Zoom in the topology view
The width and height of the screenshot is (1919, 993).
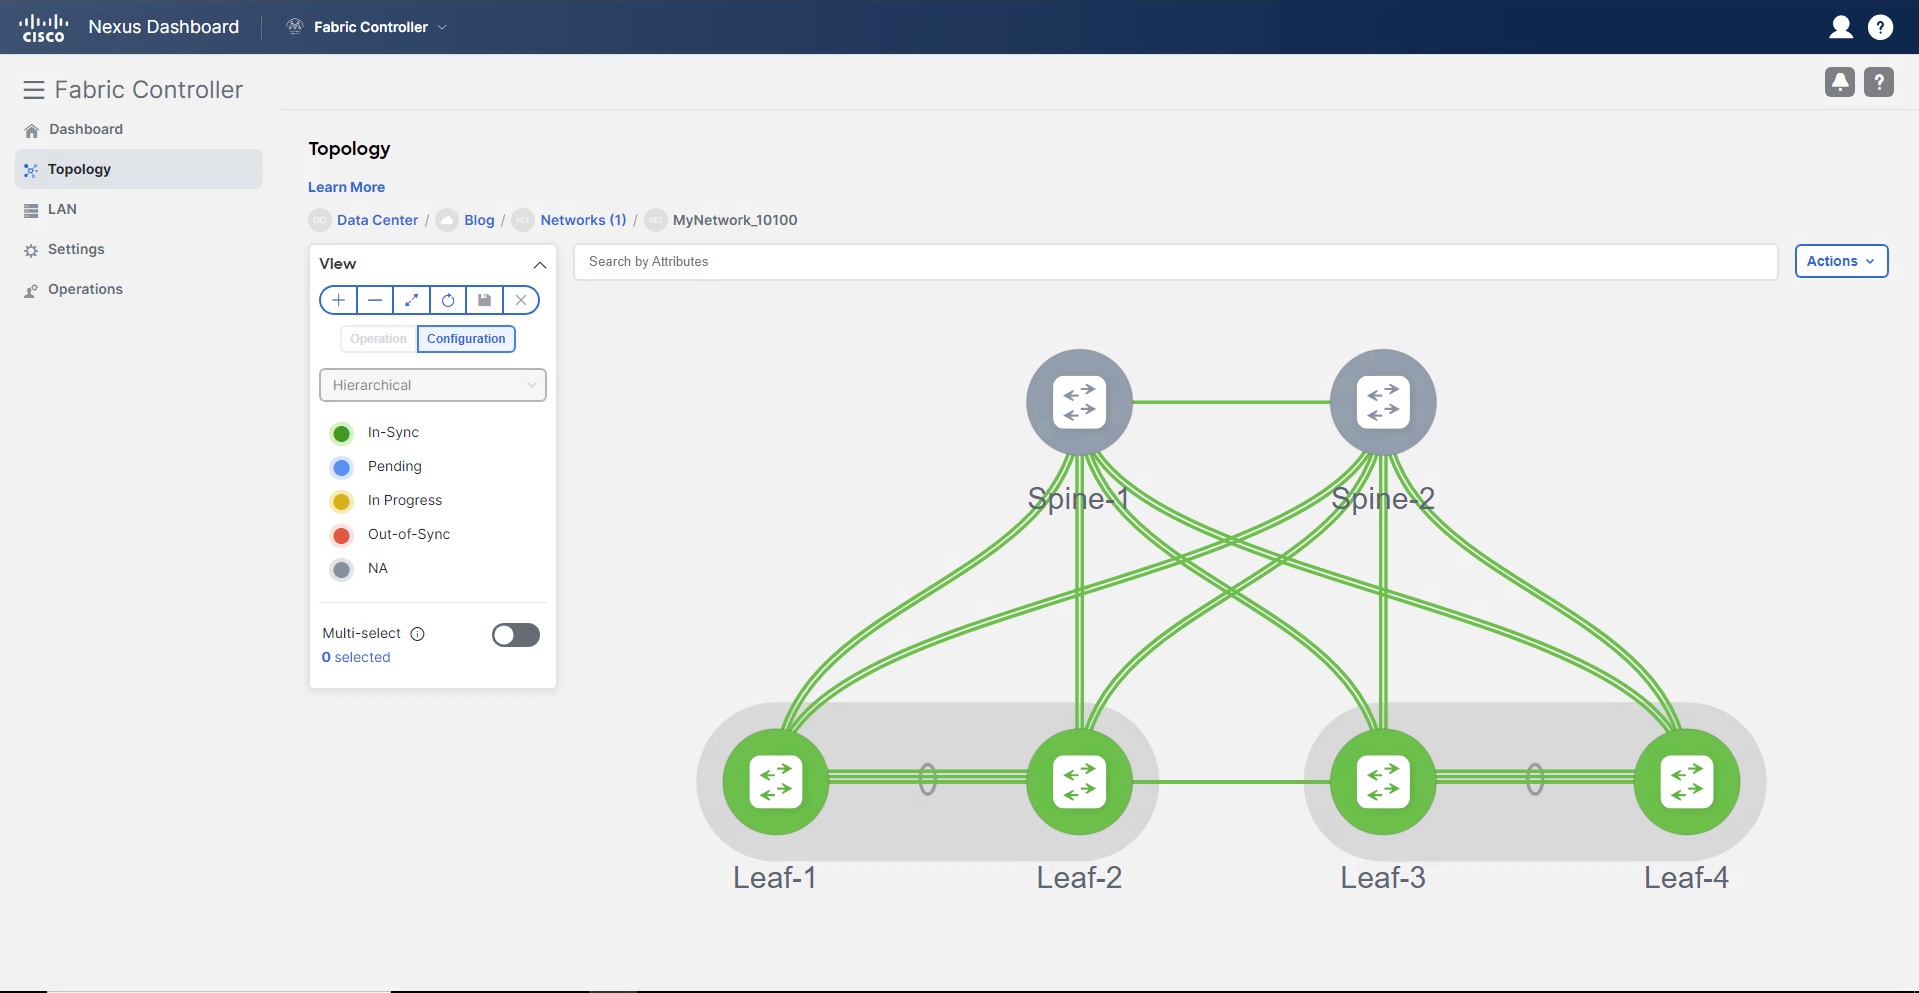[x=338, y=300]
